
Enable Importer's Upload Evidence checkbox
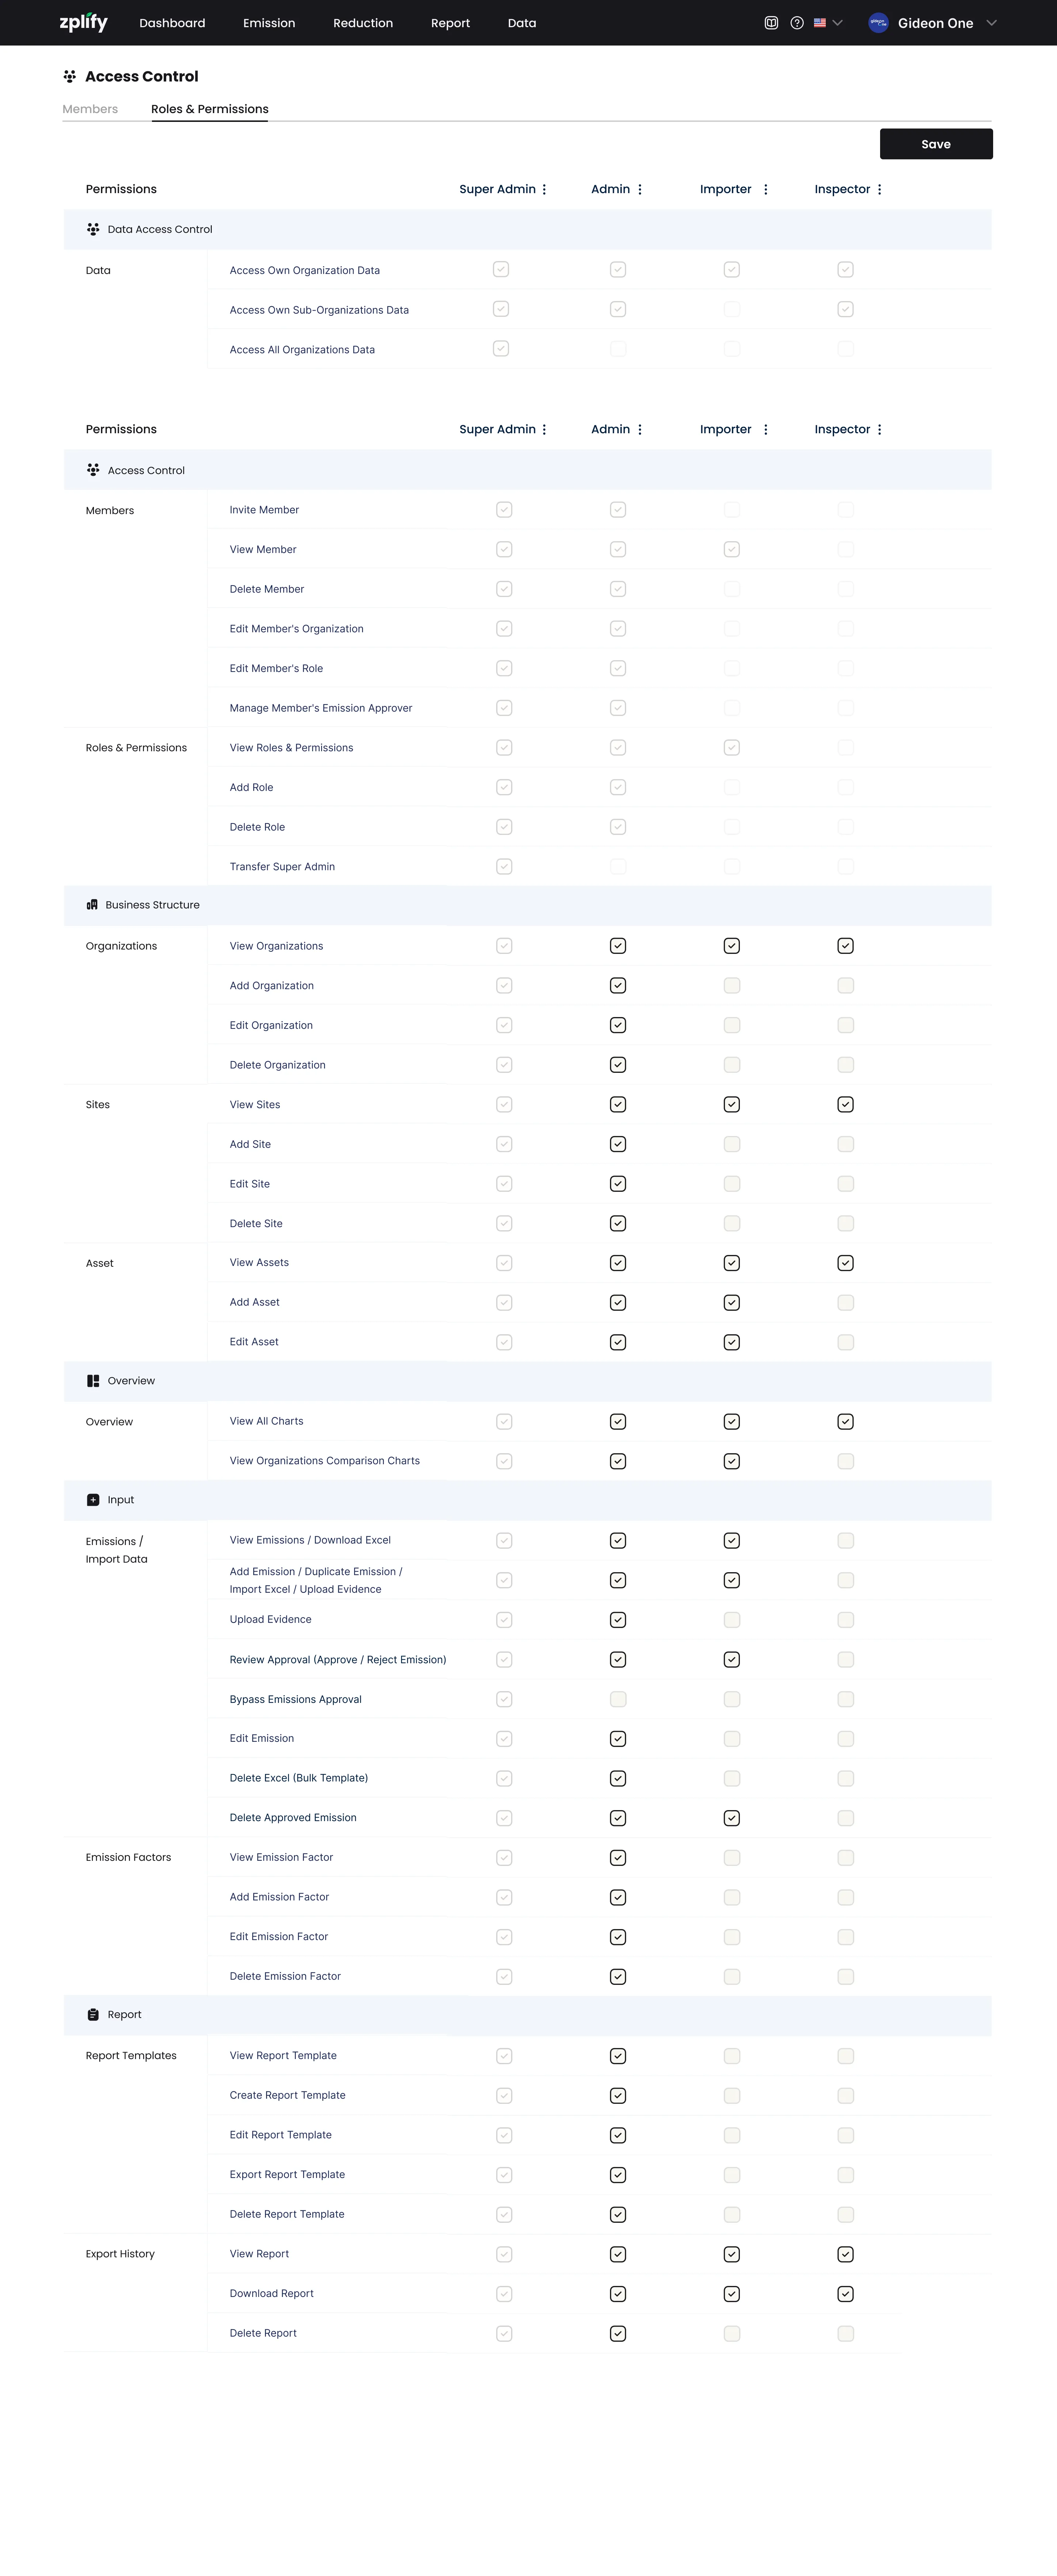[x=732, y=1620]
